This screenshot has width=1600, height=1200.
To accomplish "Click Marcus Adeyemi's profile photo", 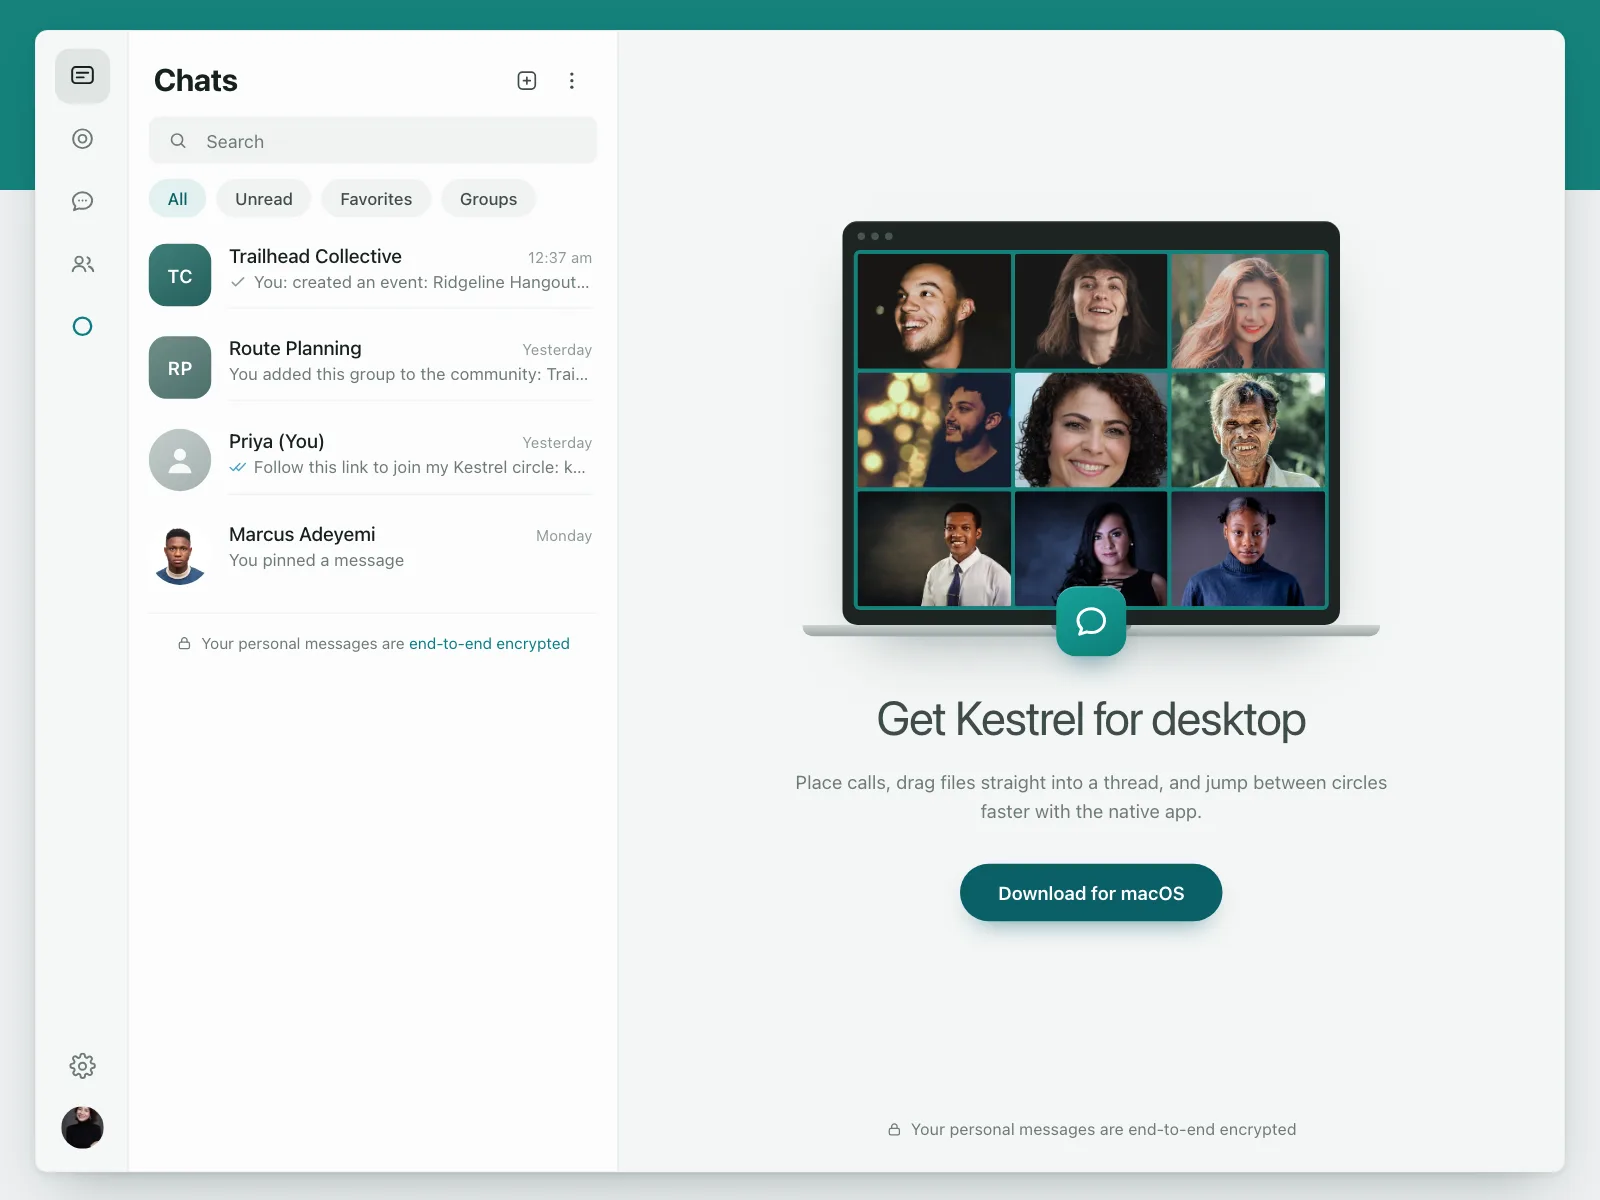I will [x=180, y=553].
